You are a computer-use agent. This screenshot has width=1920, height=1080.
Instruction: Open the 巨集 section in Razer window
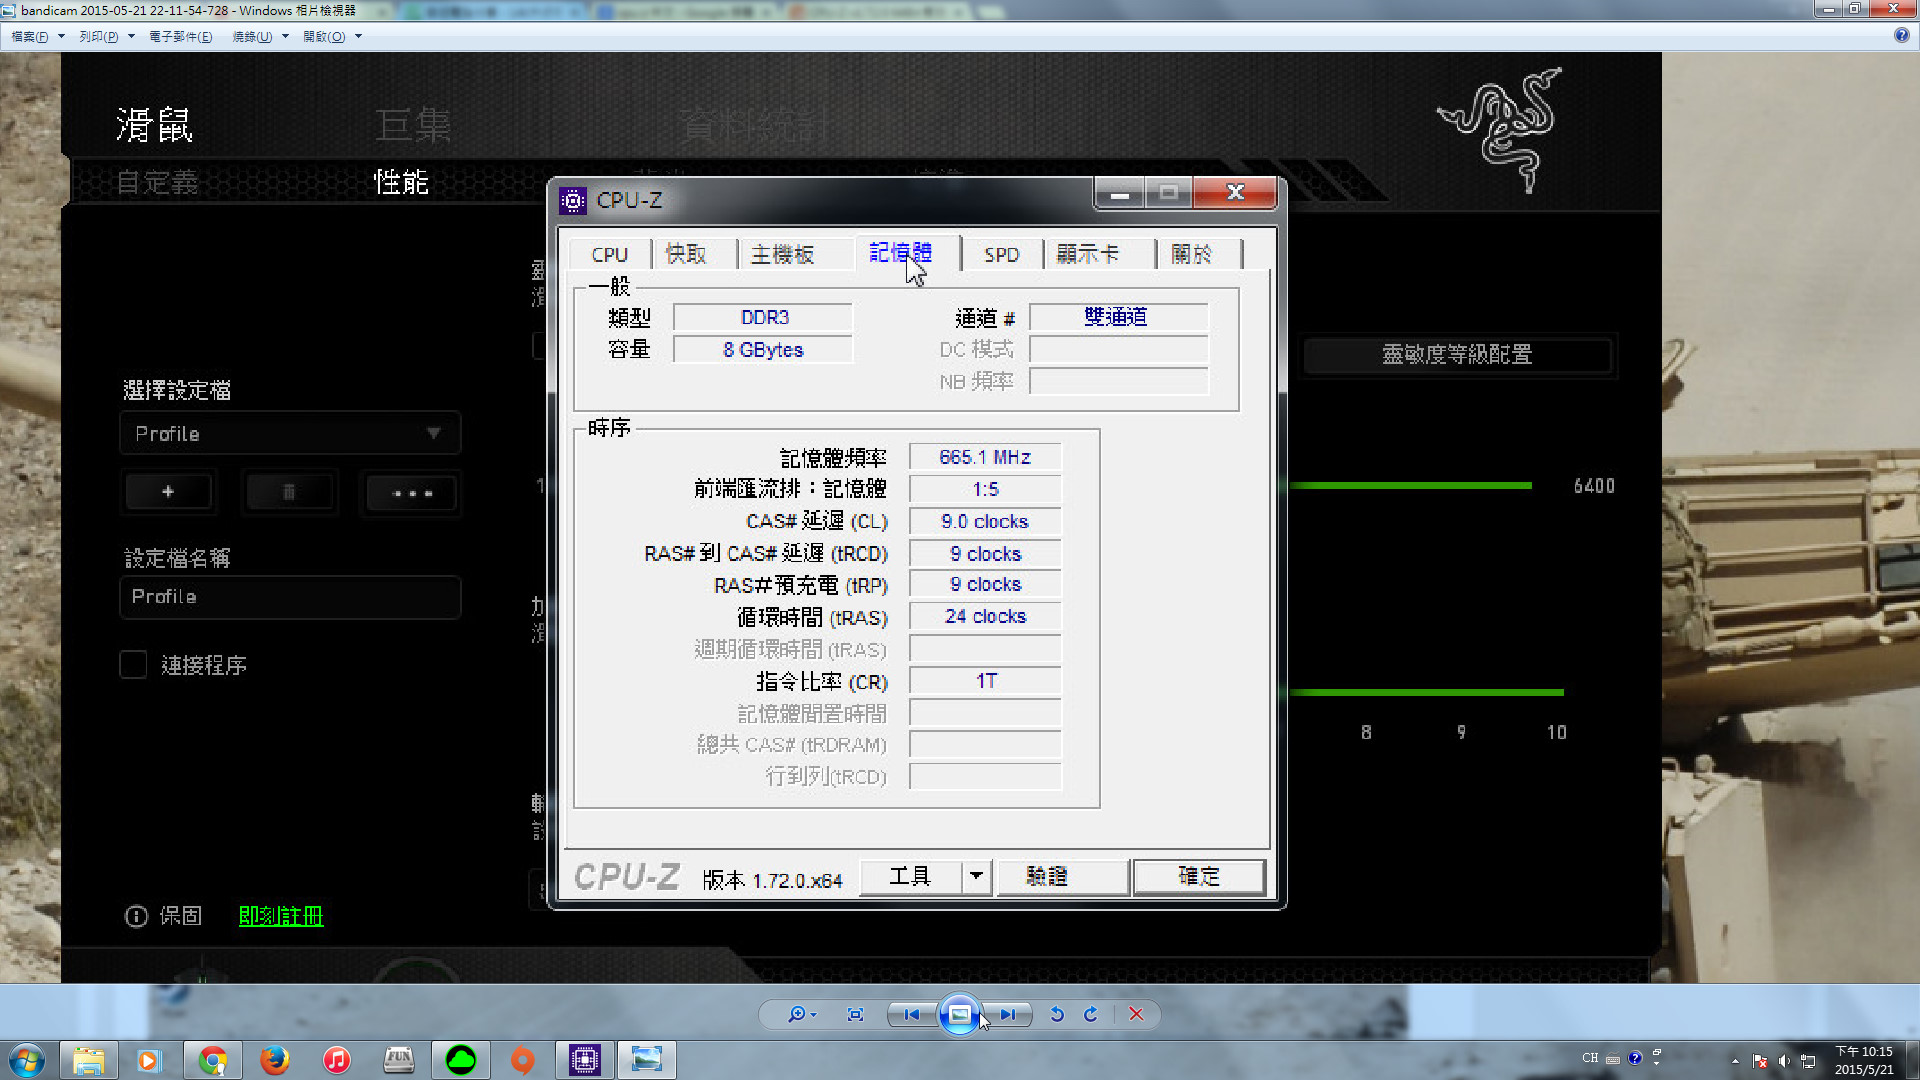point(413,126)
